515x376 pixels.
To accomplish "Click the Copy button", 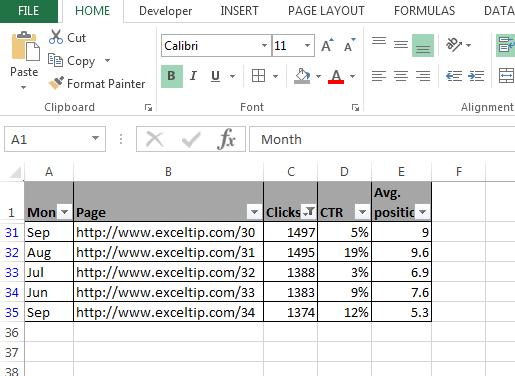I will [x=72, y=61].
